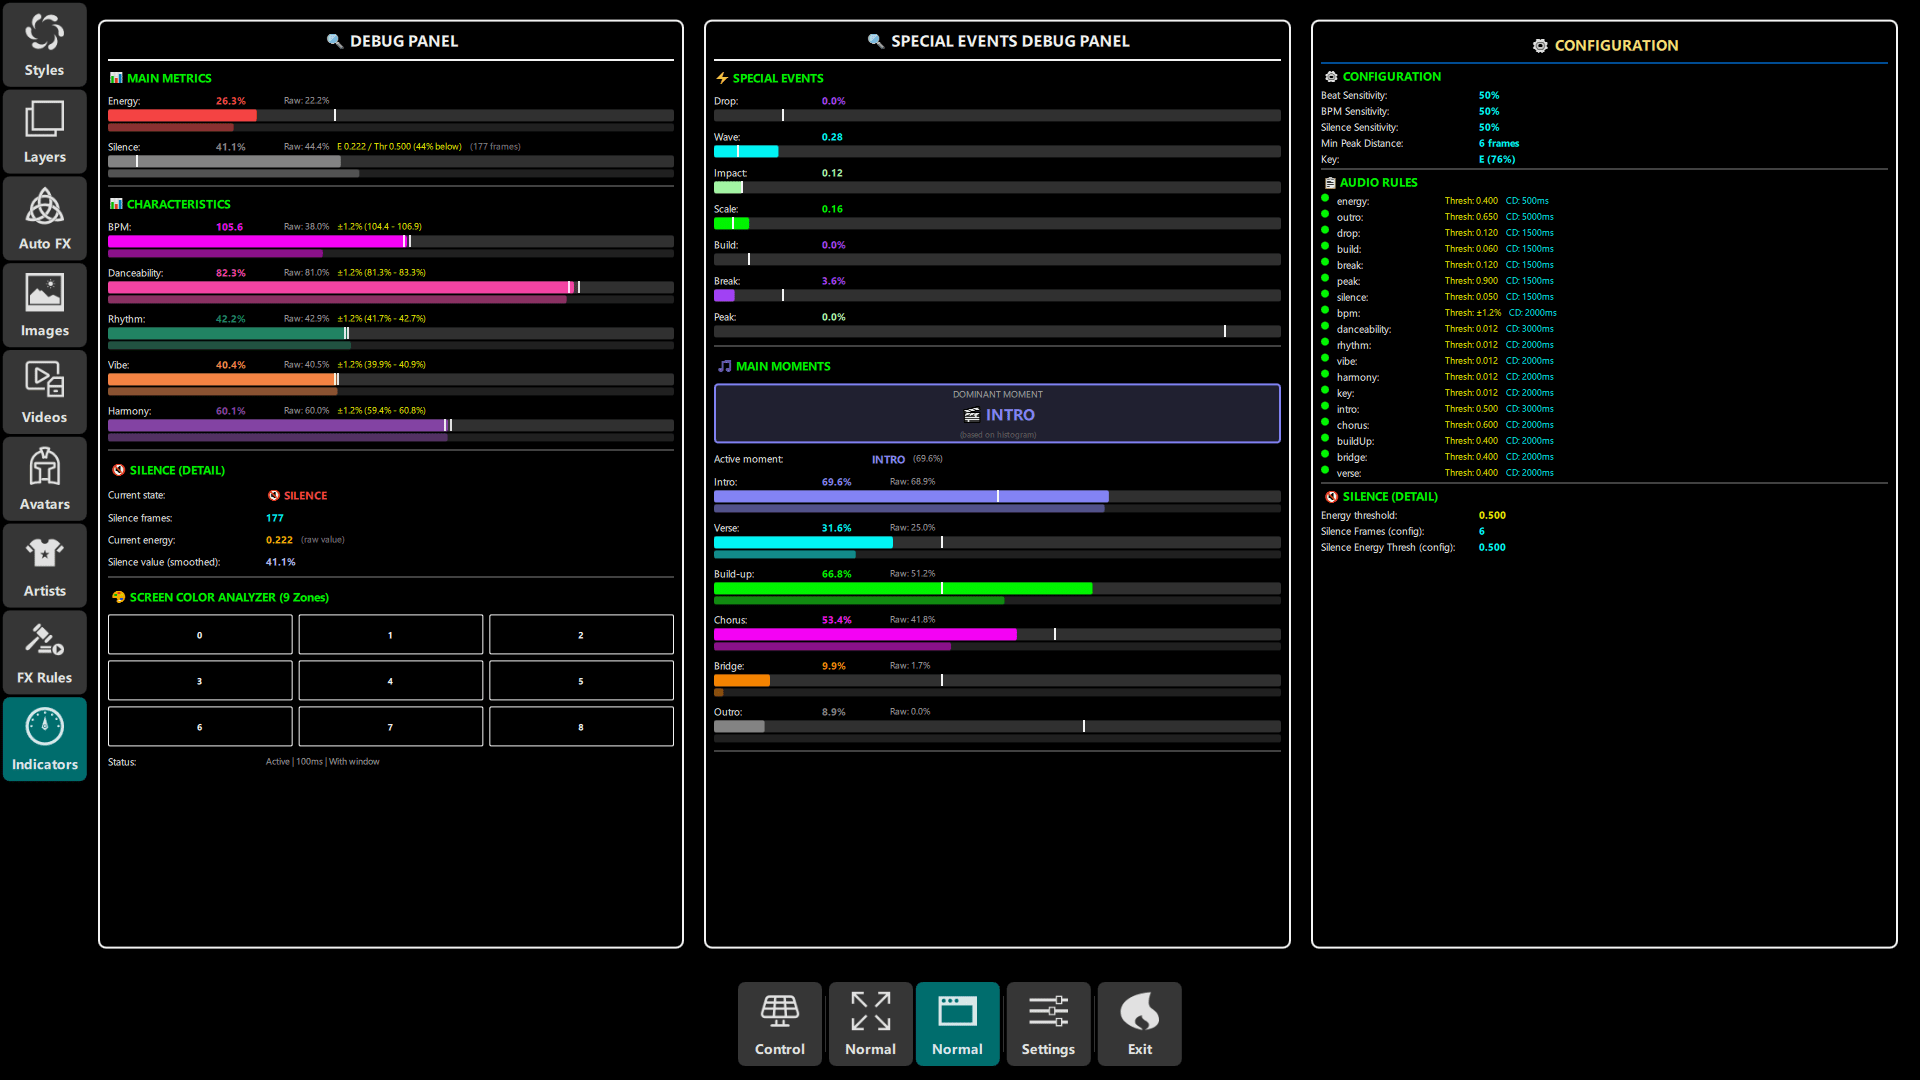
Task: Open the Dominant Moment INTRO box
Action: coord(997,413)
